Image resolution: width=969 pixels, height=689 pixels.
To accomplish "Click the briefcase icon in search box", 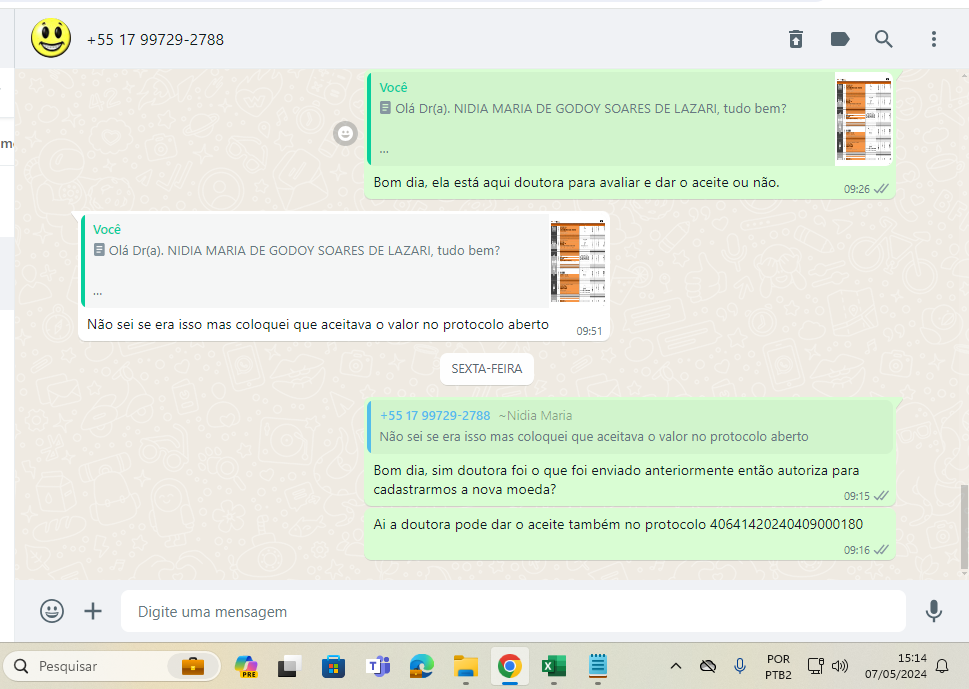I will tap(193, 666).
